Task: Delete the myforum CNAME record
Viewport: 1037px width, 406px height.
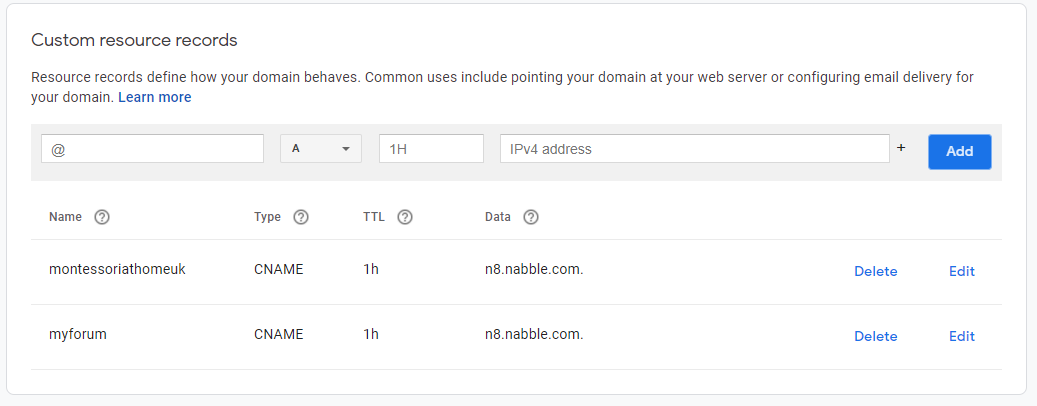Action: [x=875, y=336]
